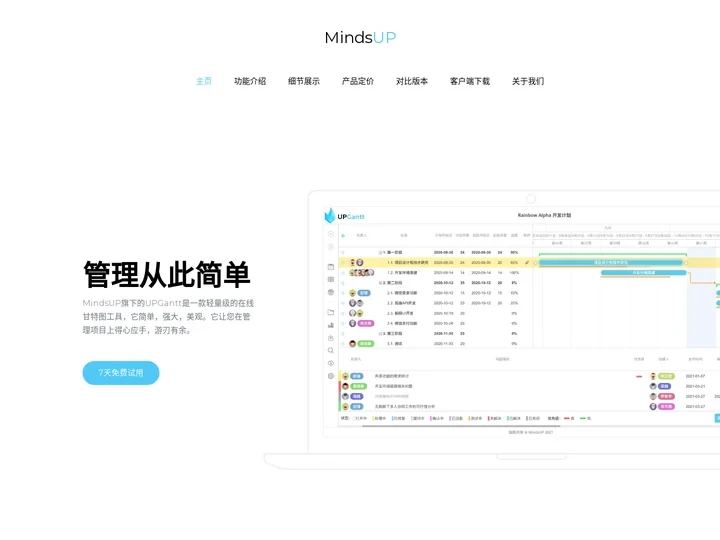Start the 7天免费试用 trial button

121,373
